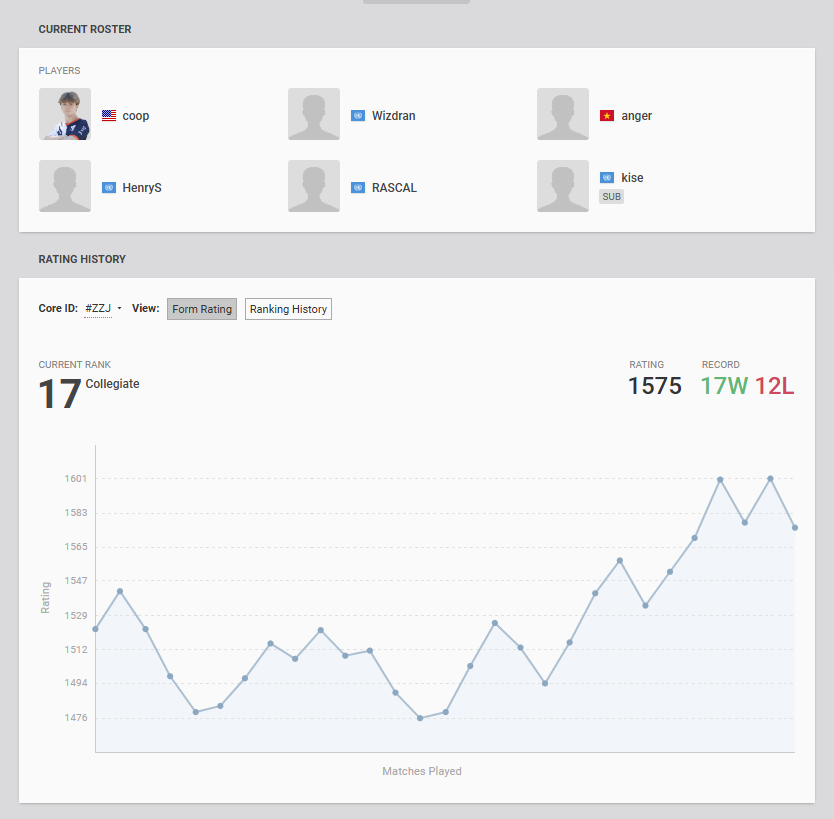
Task: Click the 12L losses record
Action: point(774,386)
